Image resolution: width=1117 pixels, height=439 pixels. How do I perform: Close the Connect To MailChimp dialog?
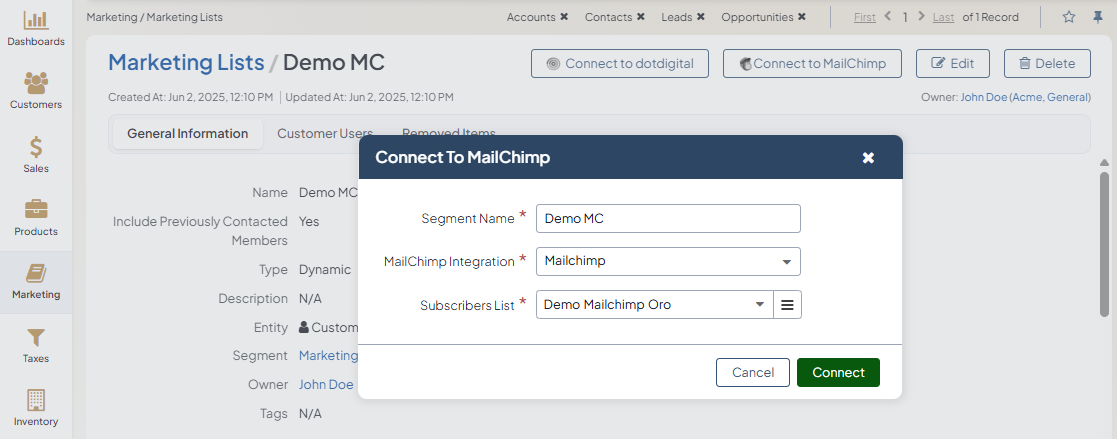point(868,158)
